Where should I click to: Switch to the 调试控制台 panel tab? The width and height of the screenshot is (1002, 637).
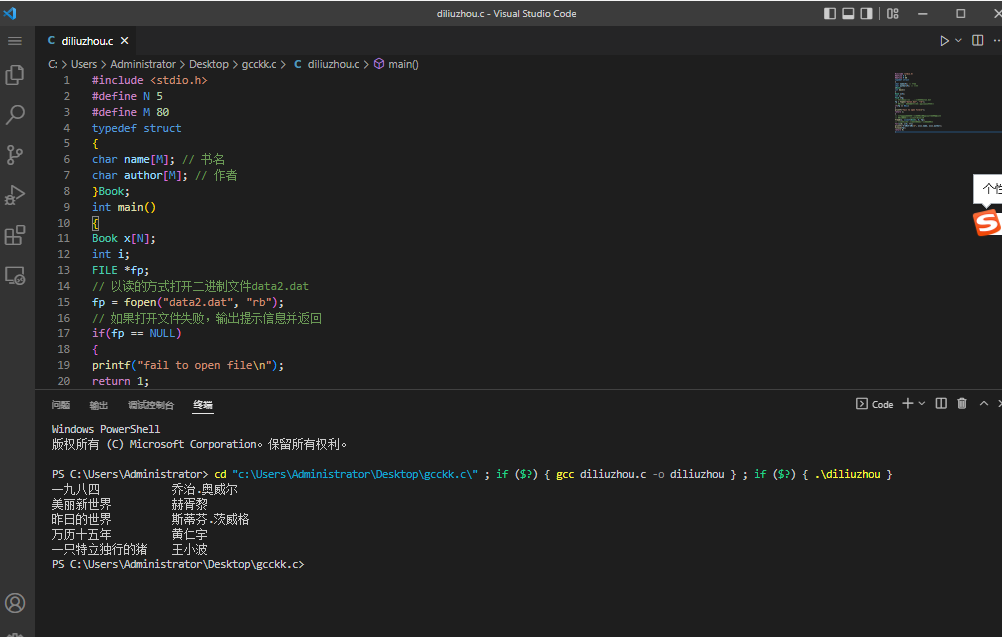[x=150, y=405]
